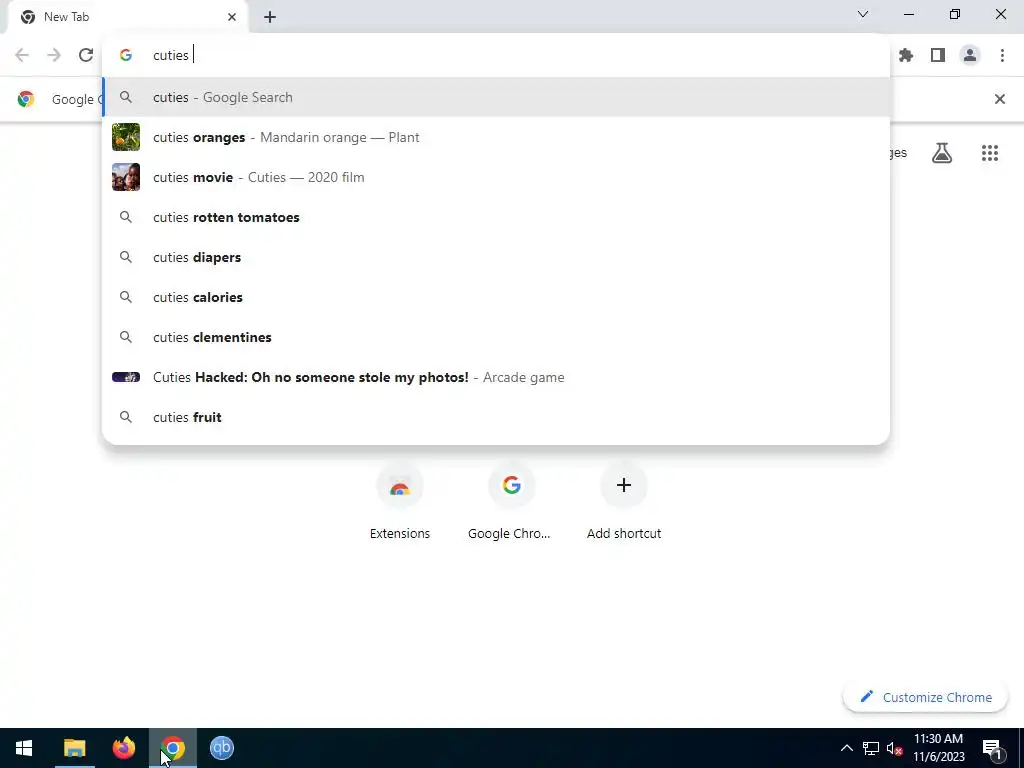
Task: Click the network tray icon
Action: pyautogui.click(x=871, y=748)
